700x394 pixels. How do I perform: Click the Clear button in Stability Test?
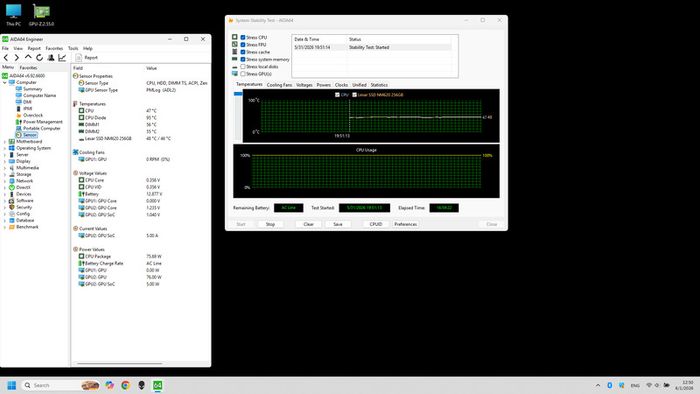coord(308,224)
